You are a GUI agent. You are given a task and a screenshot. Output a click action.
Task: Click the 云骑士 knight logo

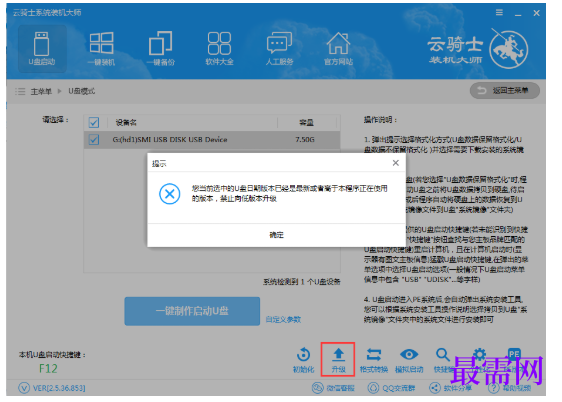[x=508, y=49]
